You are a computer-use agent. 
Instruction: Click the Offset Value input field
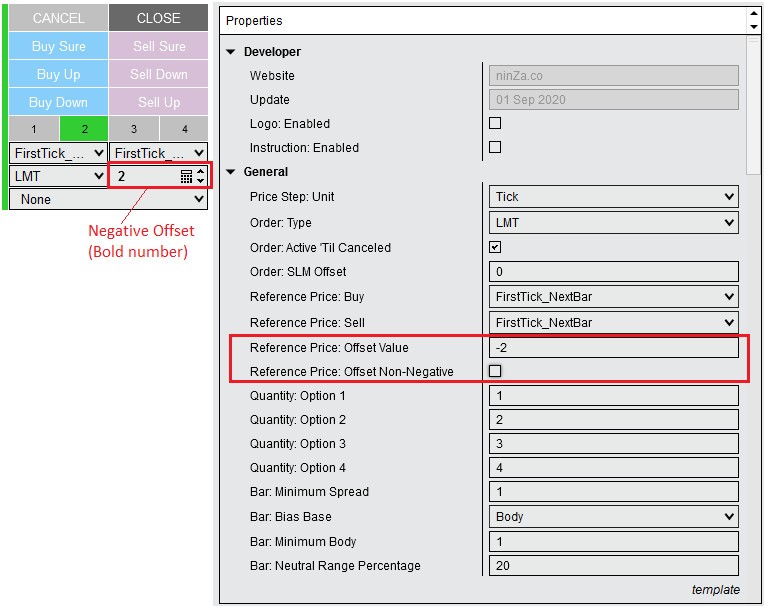pos(614,347)
